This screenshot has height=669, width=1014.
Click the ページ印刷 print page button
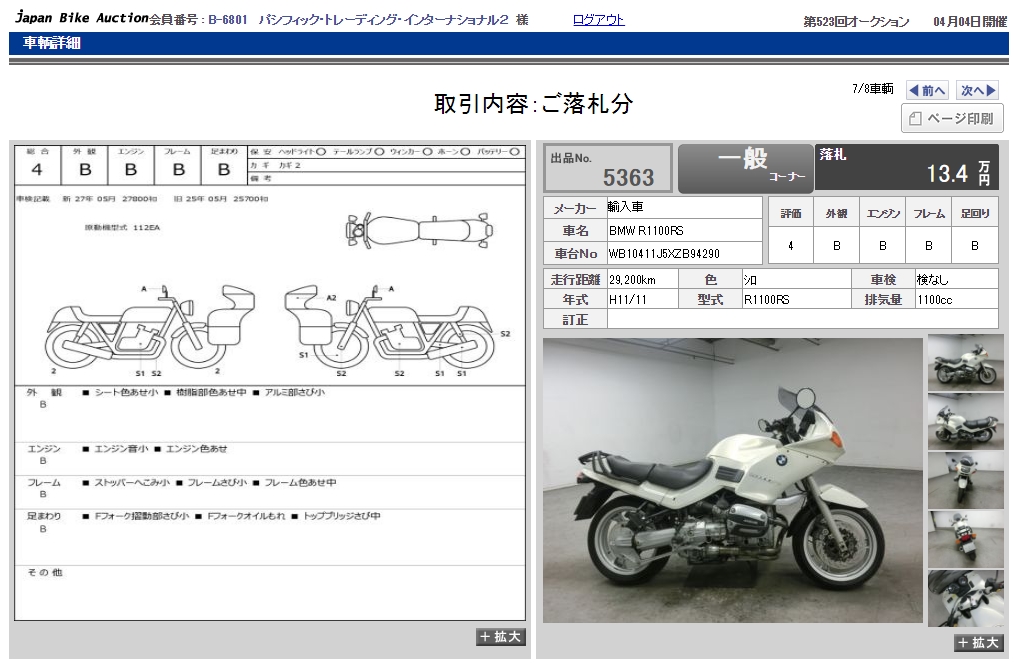(x=952, y=118)
